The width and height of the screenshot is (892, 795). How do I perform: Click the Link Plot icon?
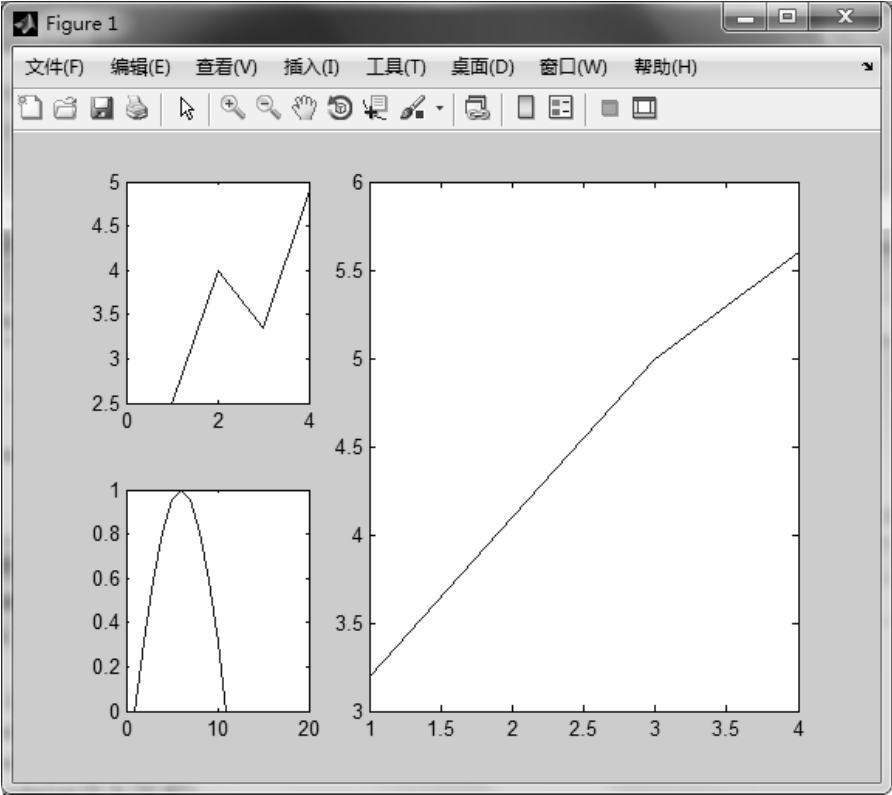tap(477, 108)
